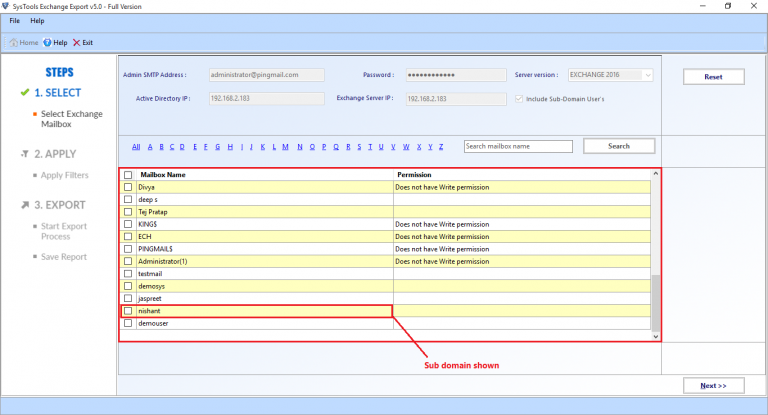The width and height of the screenshot is (768, 415).
Task: Click the green checkmark beside 1. SELECT
Action: click(25, 92)
